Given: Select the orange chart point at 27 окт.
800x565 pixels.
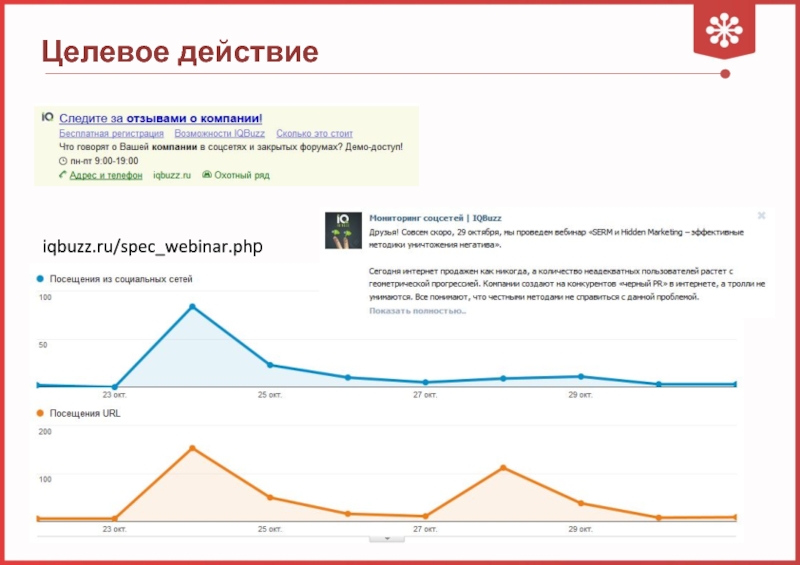Looking at the screenshot, I should [426, 516].
